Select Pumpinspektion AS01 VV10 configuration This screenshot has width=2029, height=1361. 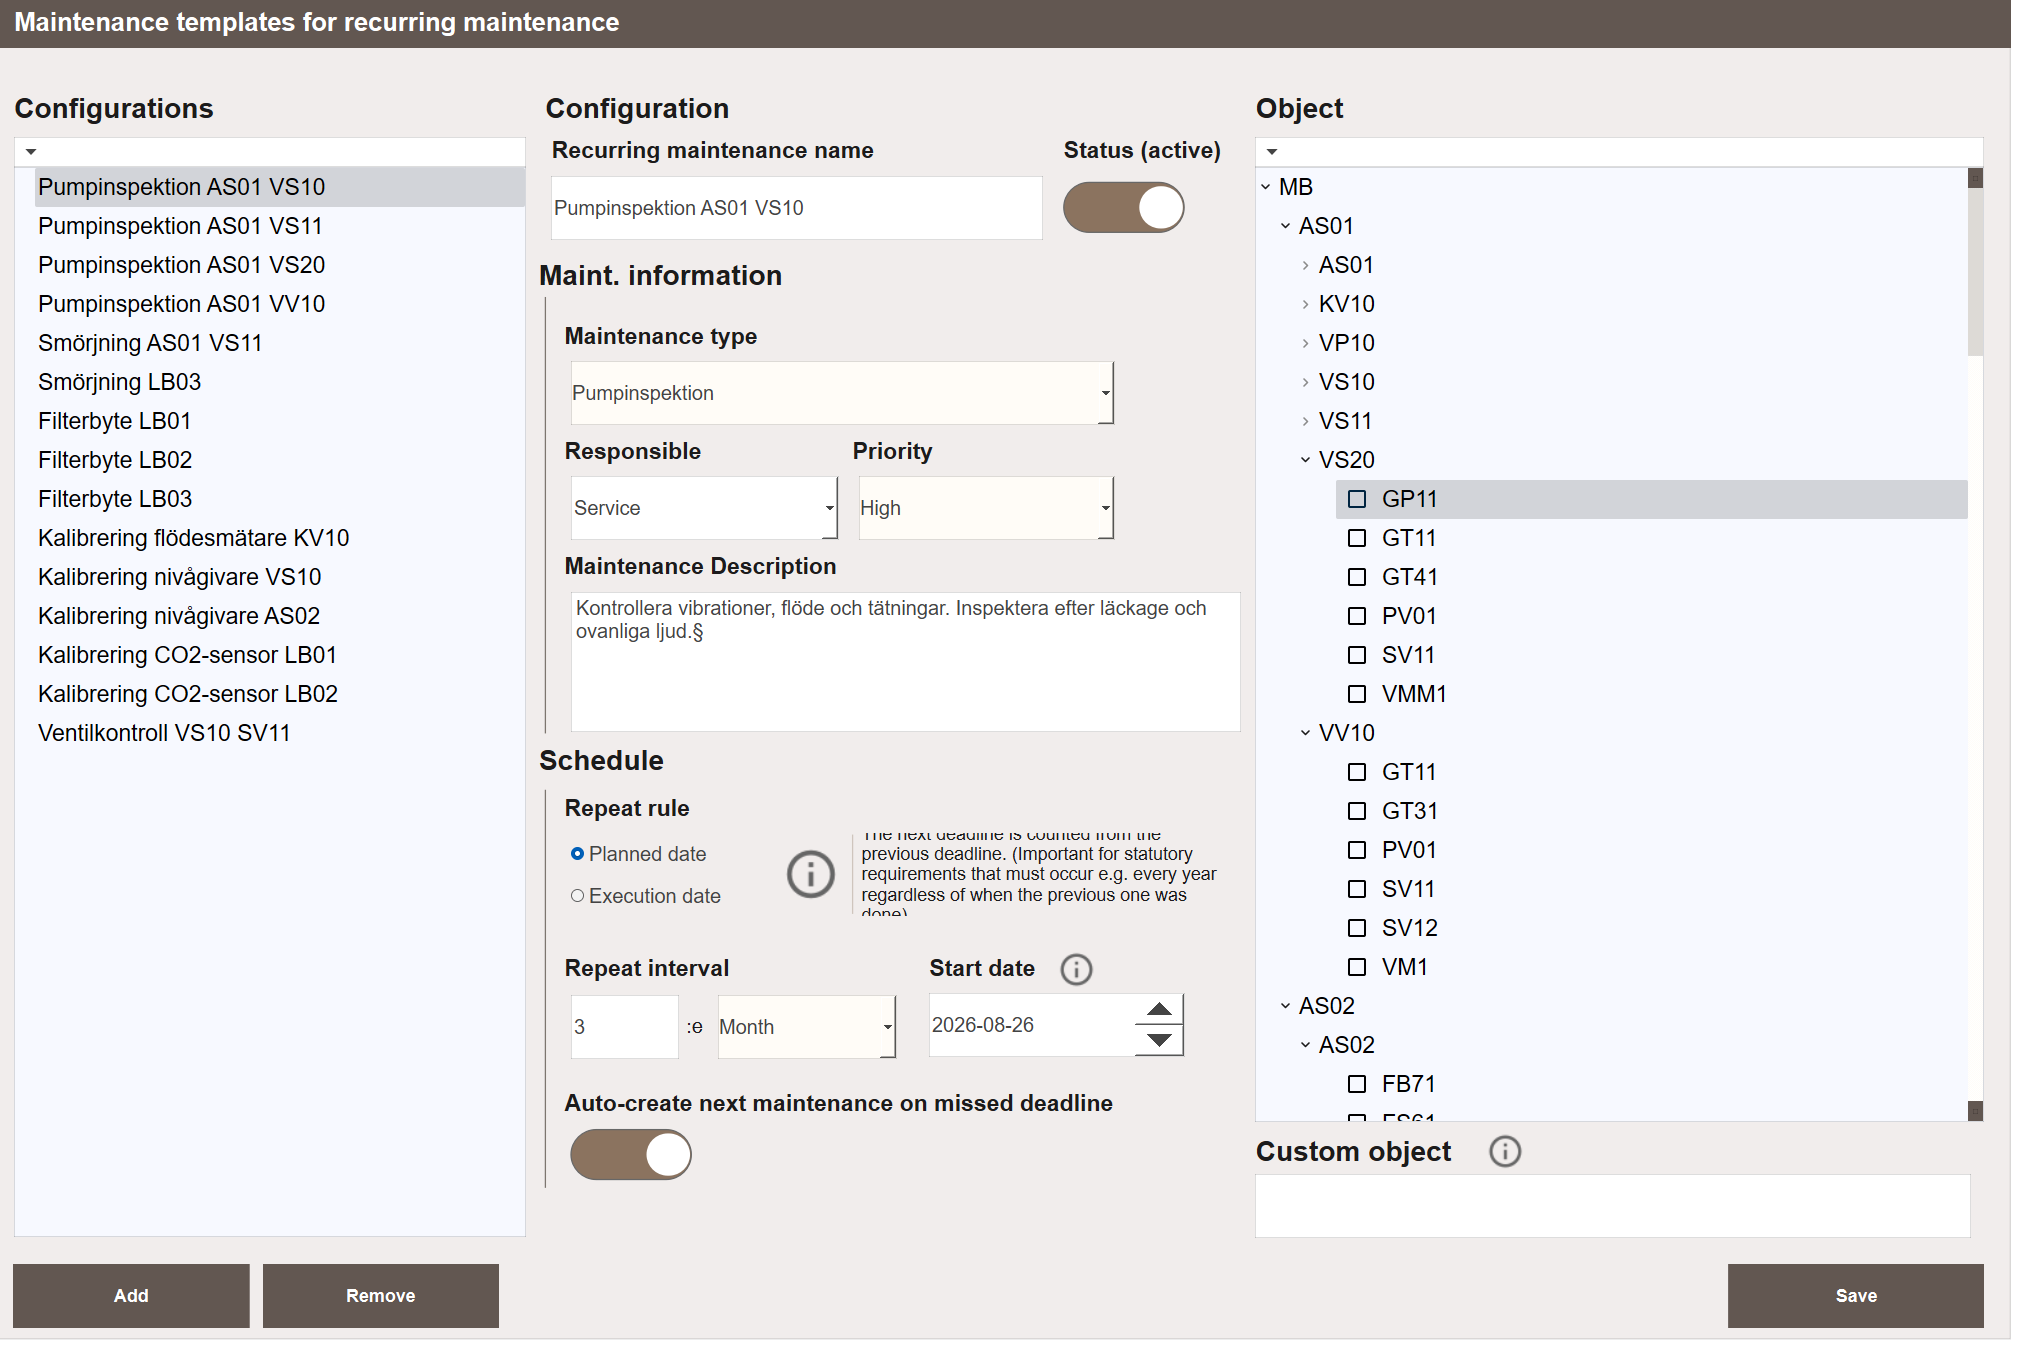[280, 304]
